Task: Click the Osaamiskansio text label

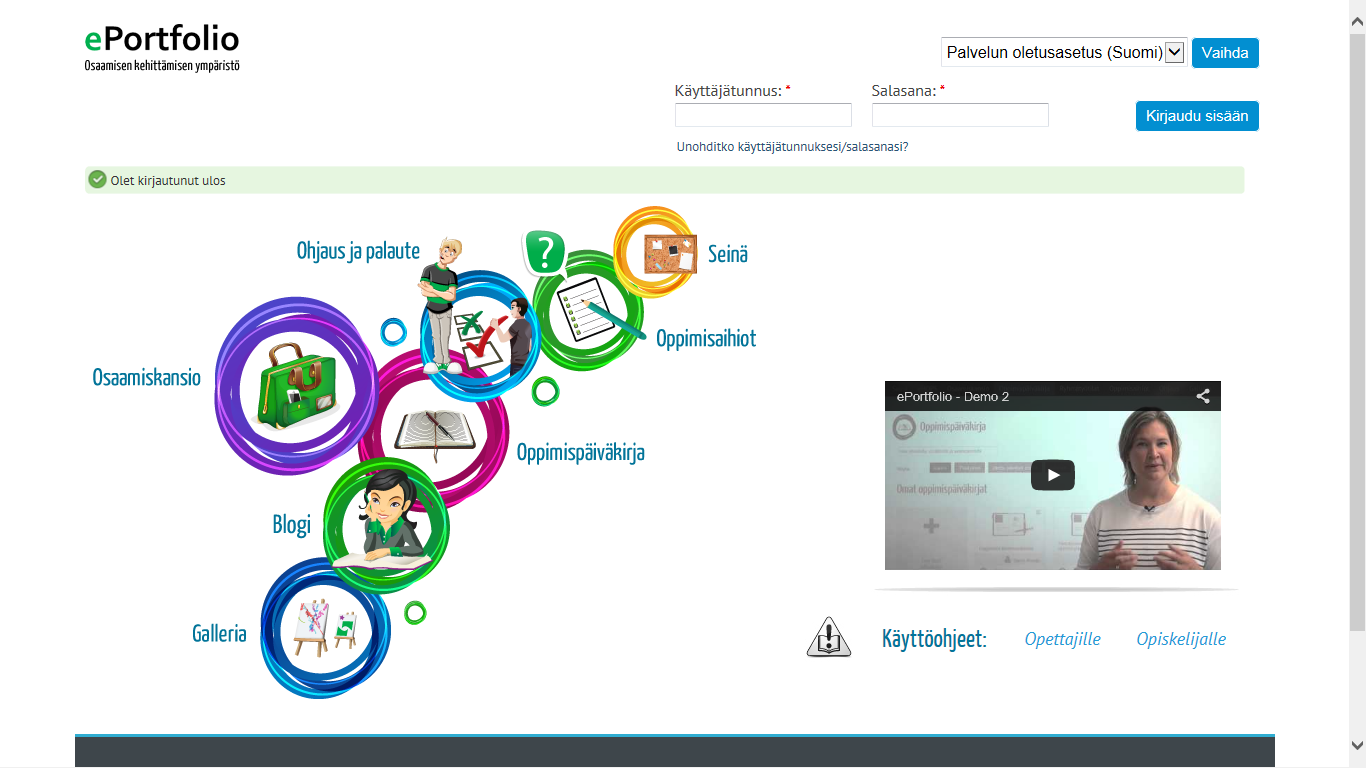Action: coord(147,378)
